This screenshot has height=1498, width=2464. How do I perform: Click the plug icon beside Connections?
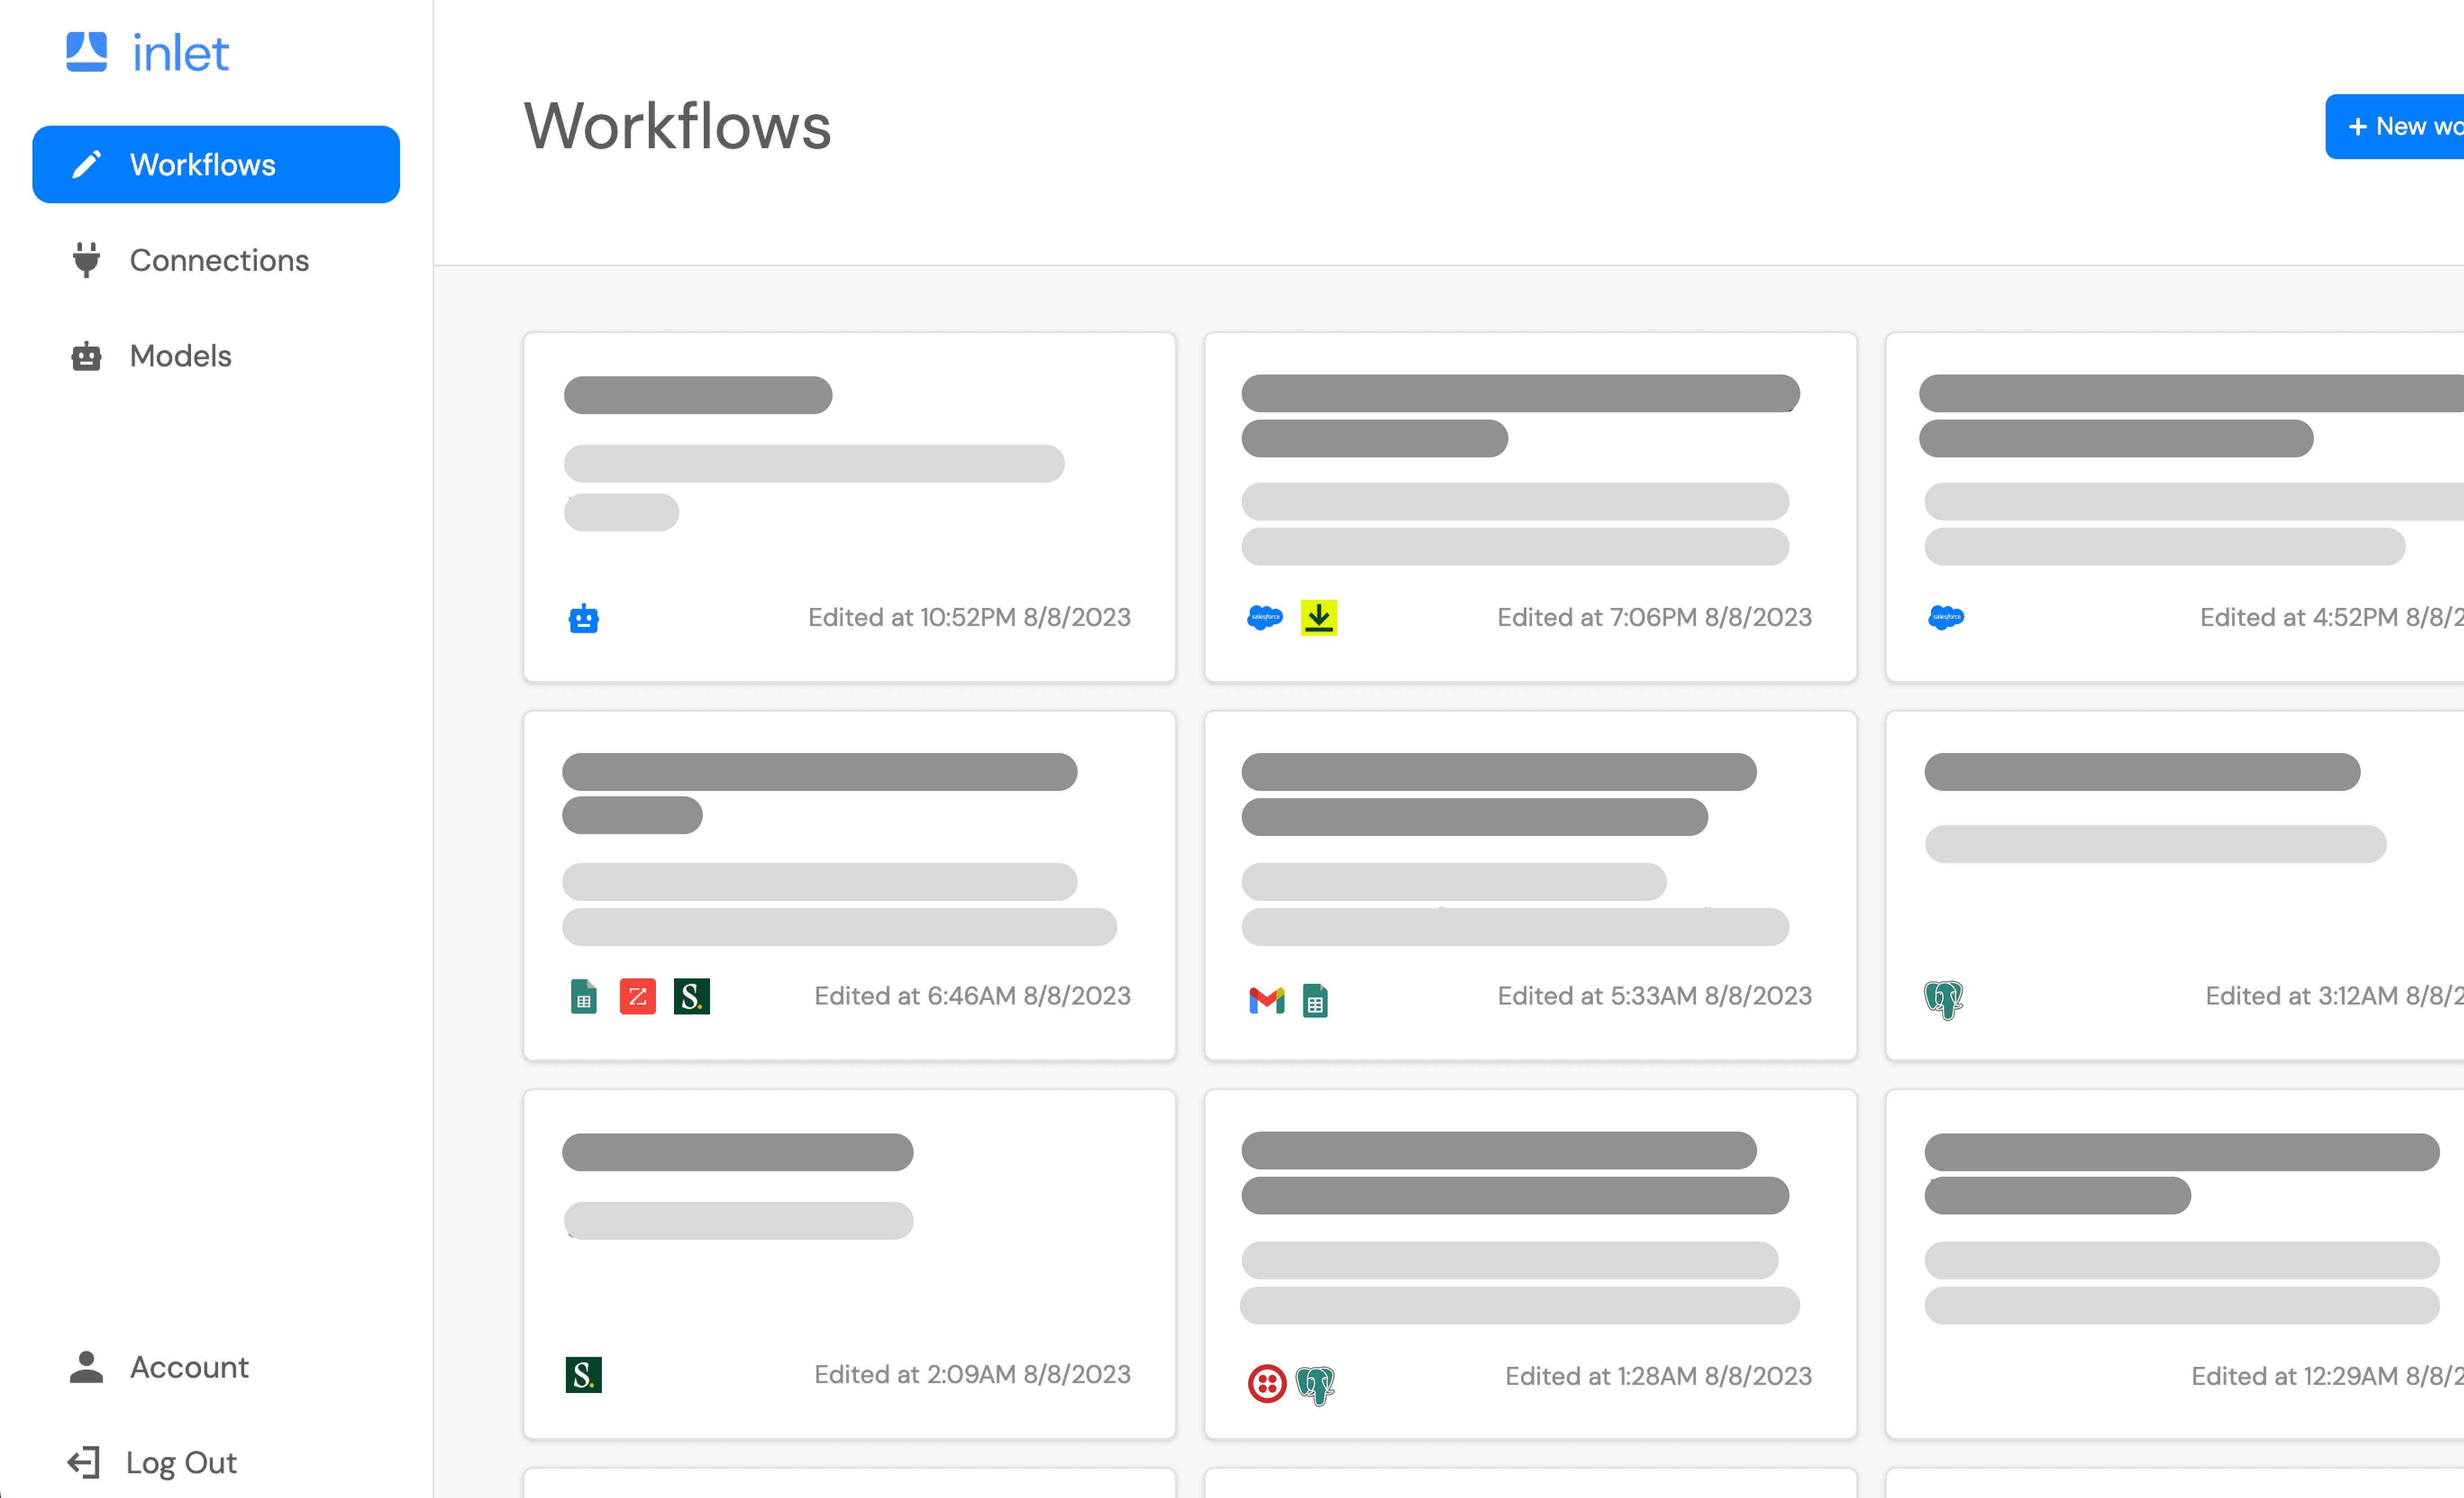pyautogui.click(x=87, y=260)
